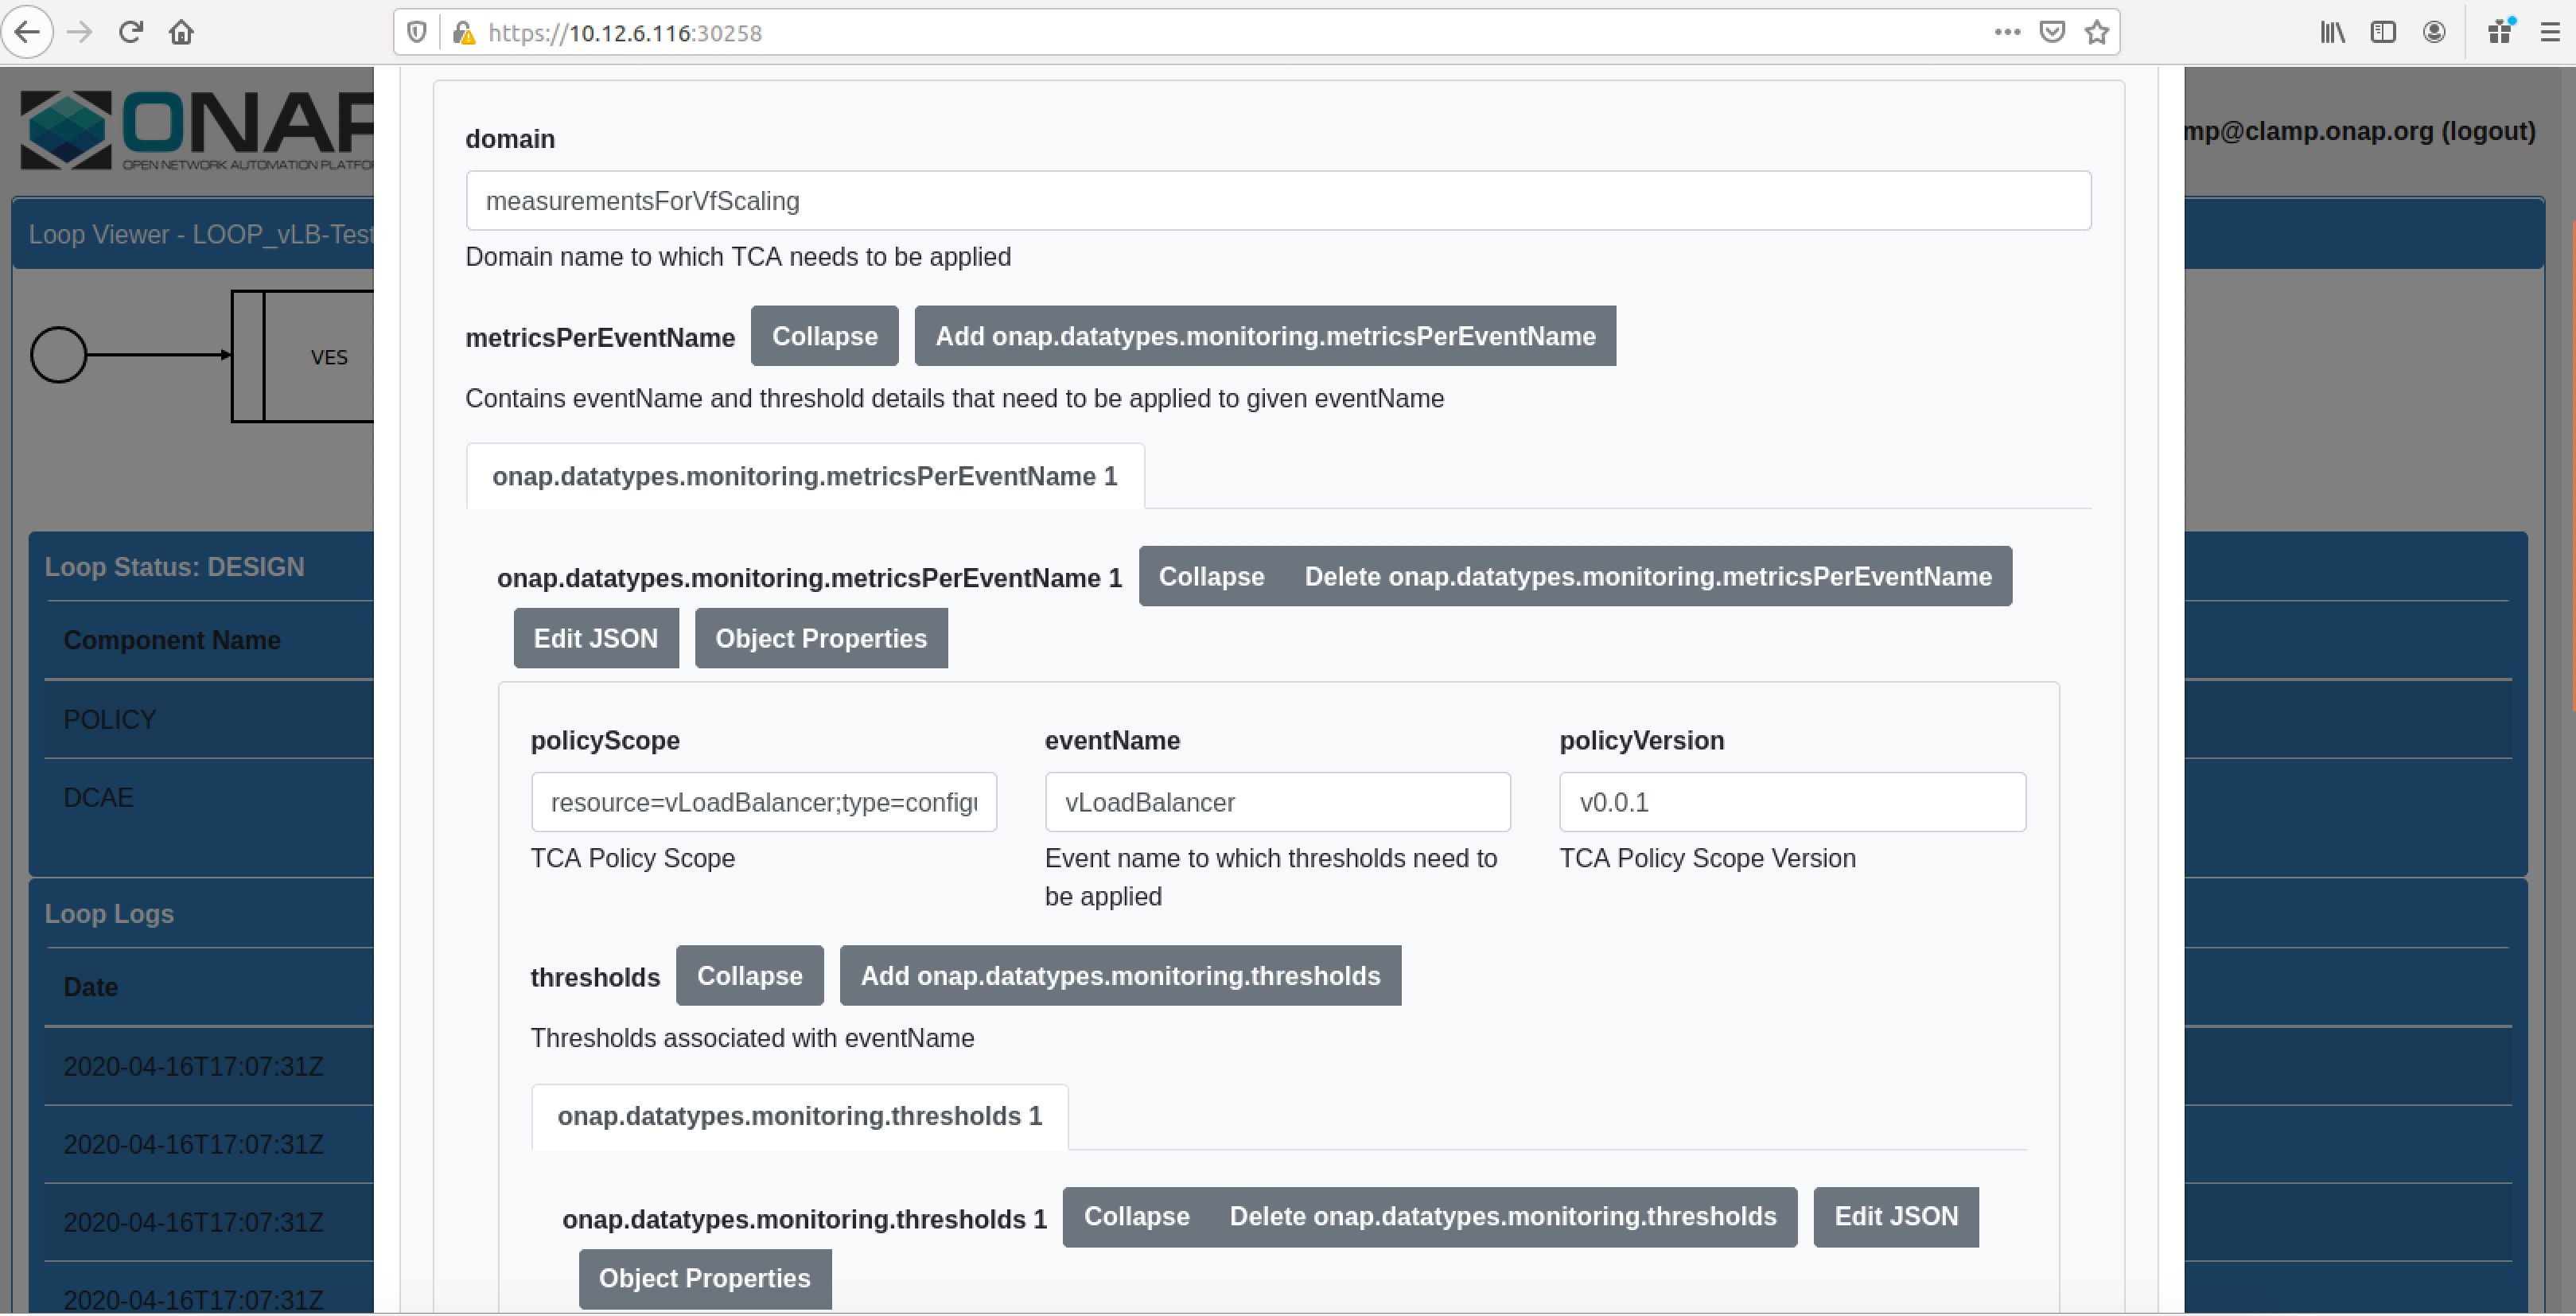Go back using the browser back arrow
This screenshot has height=1316, width=2576.
28,32
